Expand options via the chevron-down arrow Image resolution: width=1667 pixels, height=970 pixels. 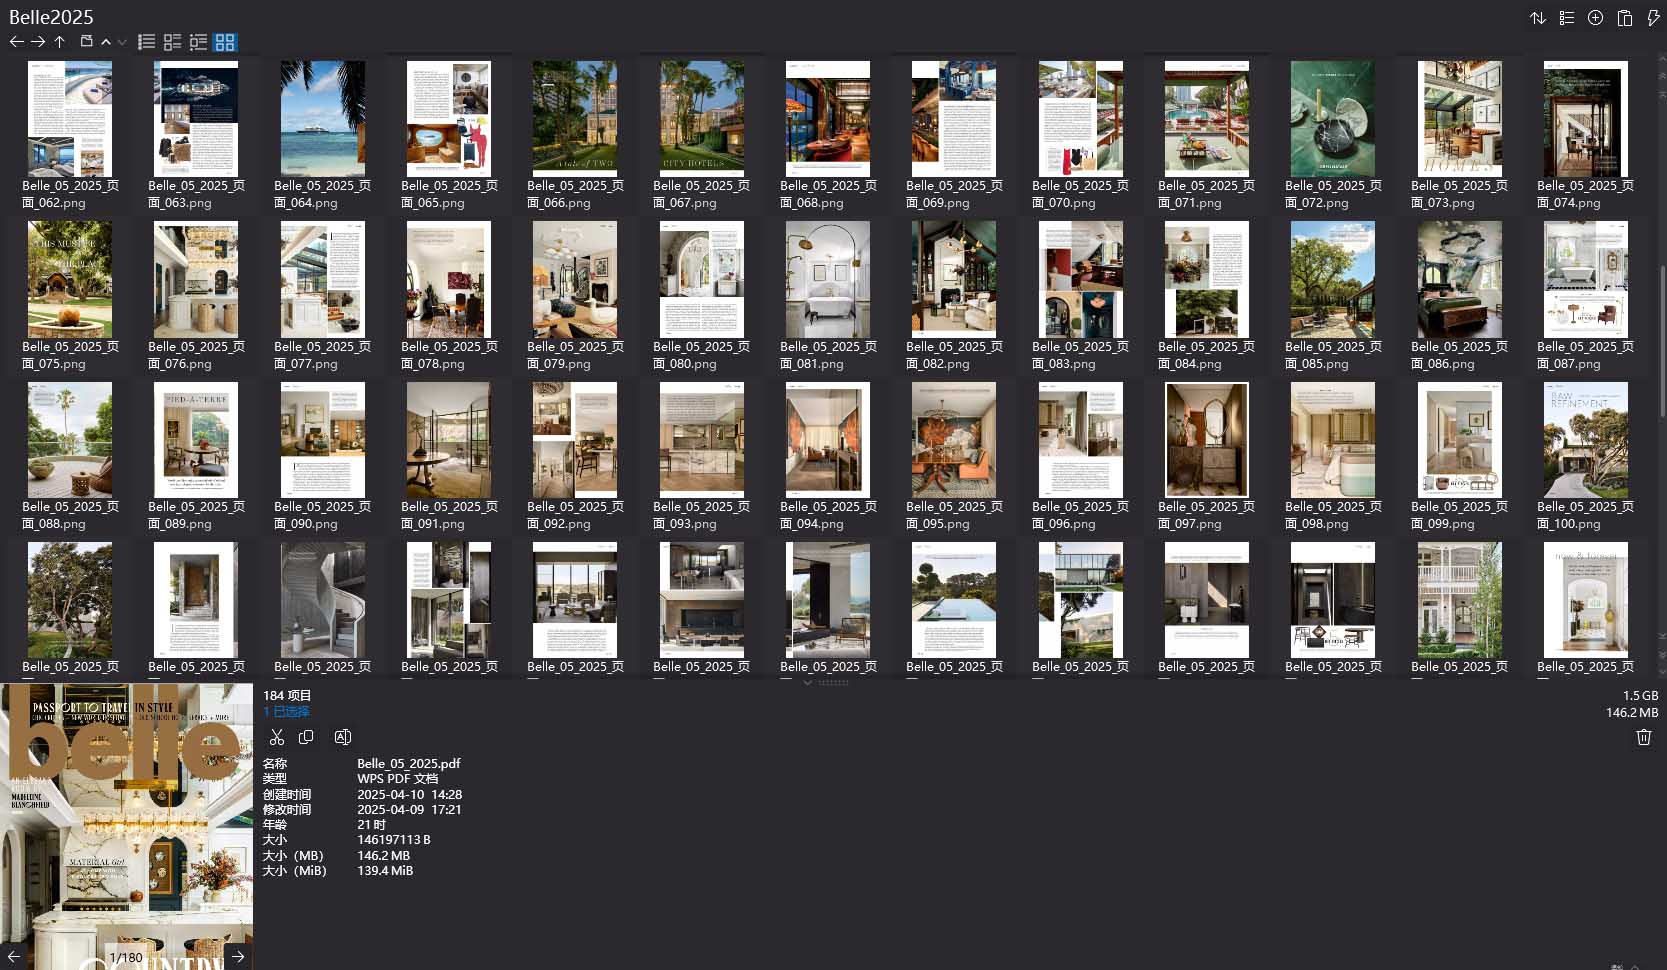[122, 42]
